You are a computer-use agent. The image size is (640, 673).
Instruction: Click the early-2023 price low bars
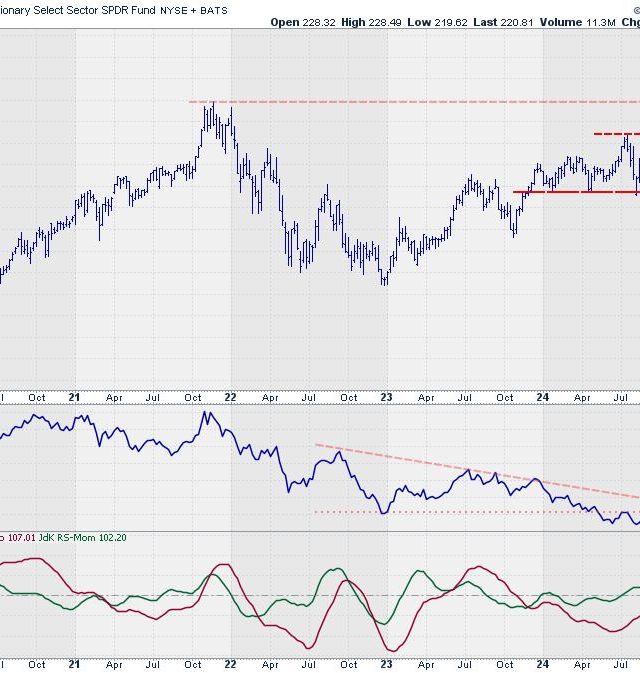point(384,275)
